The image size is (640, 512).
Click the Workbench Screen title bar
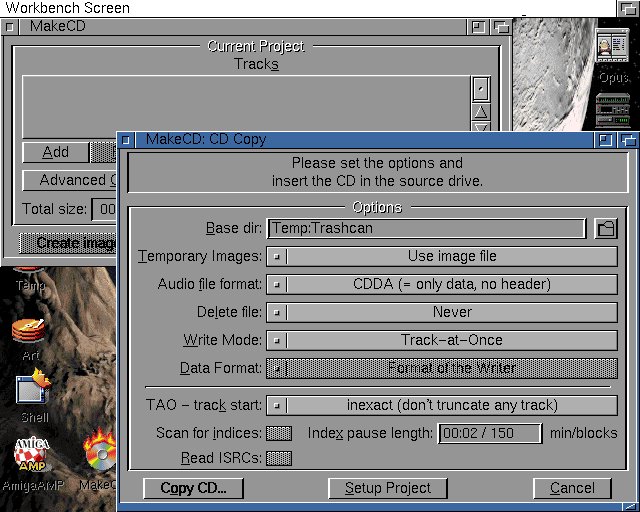308,8
